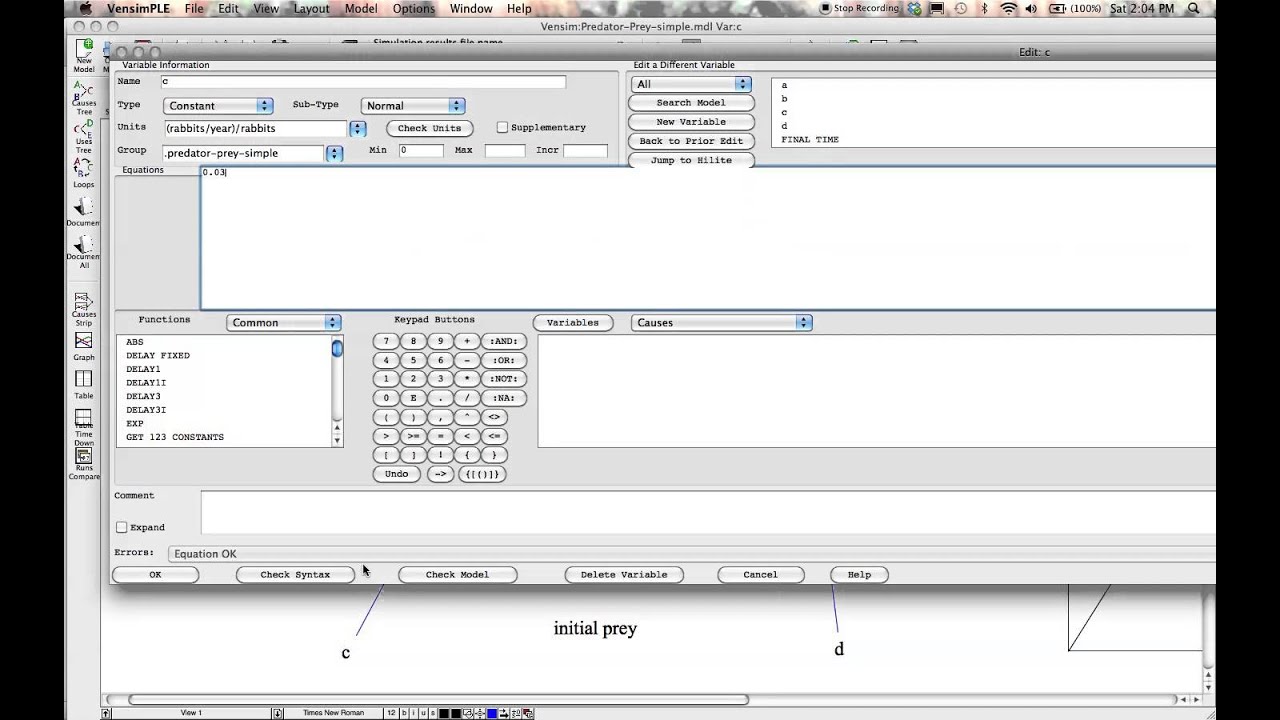Click the :AND: keypad button
Viewport: 1280px width, 720px height.
click(x=504, y=341)
